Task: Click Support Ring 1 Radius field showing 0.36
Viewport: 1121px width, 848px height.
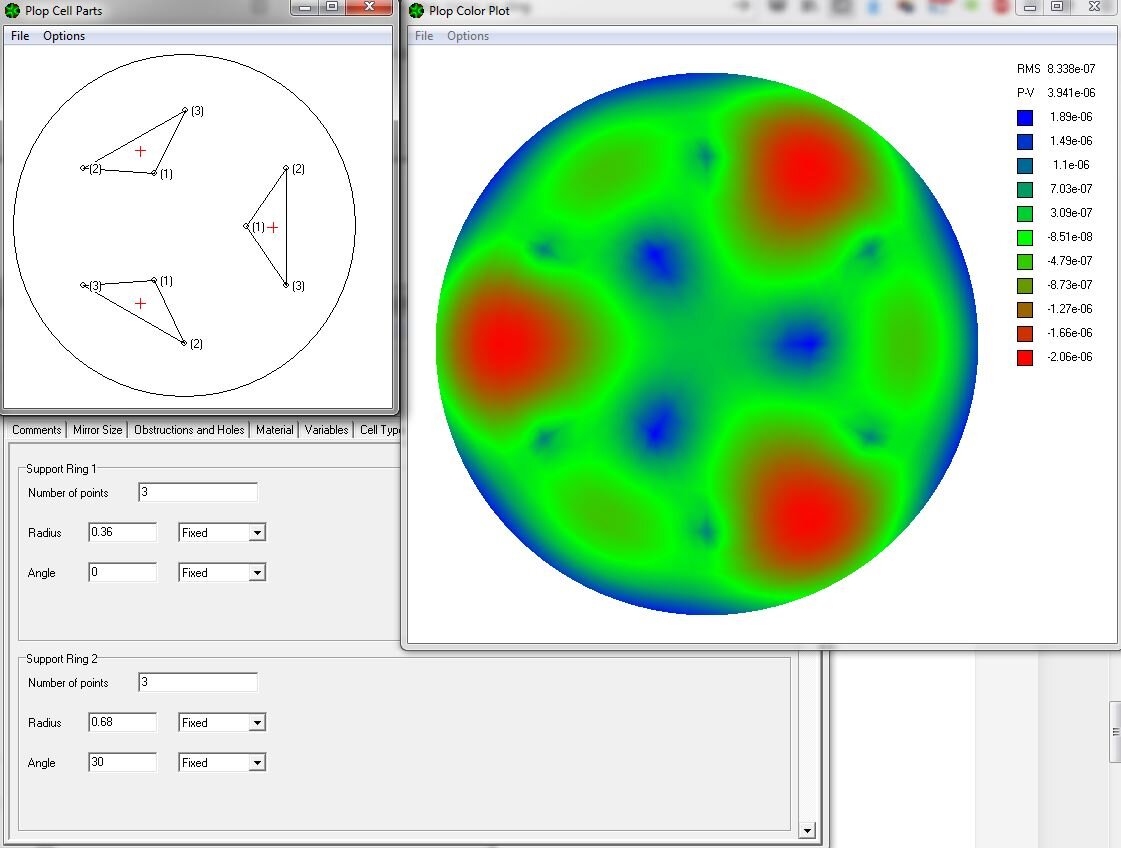Action: [122, 532]
